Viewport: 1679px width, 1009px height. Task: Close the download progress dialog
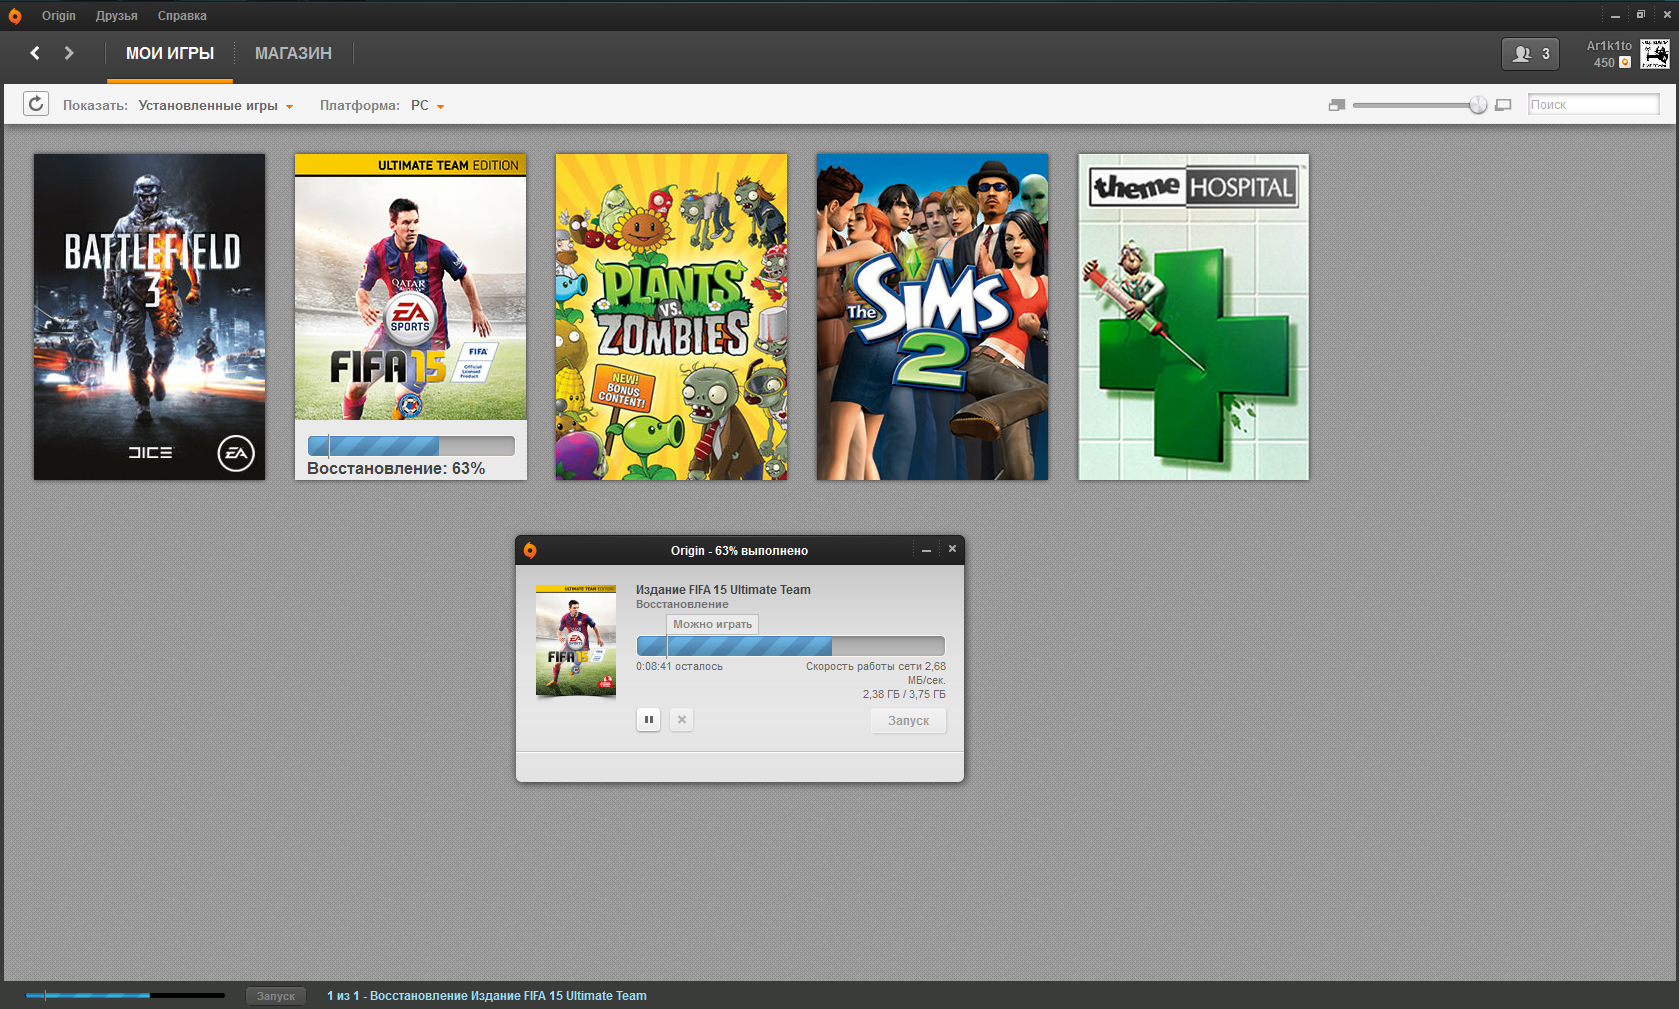click(x=952, y=549)
